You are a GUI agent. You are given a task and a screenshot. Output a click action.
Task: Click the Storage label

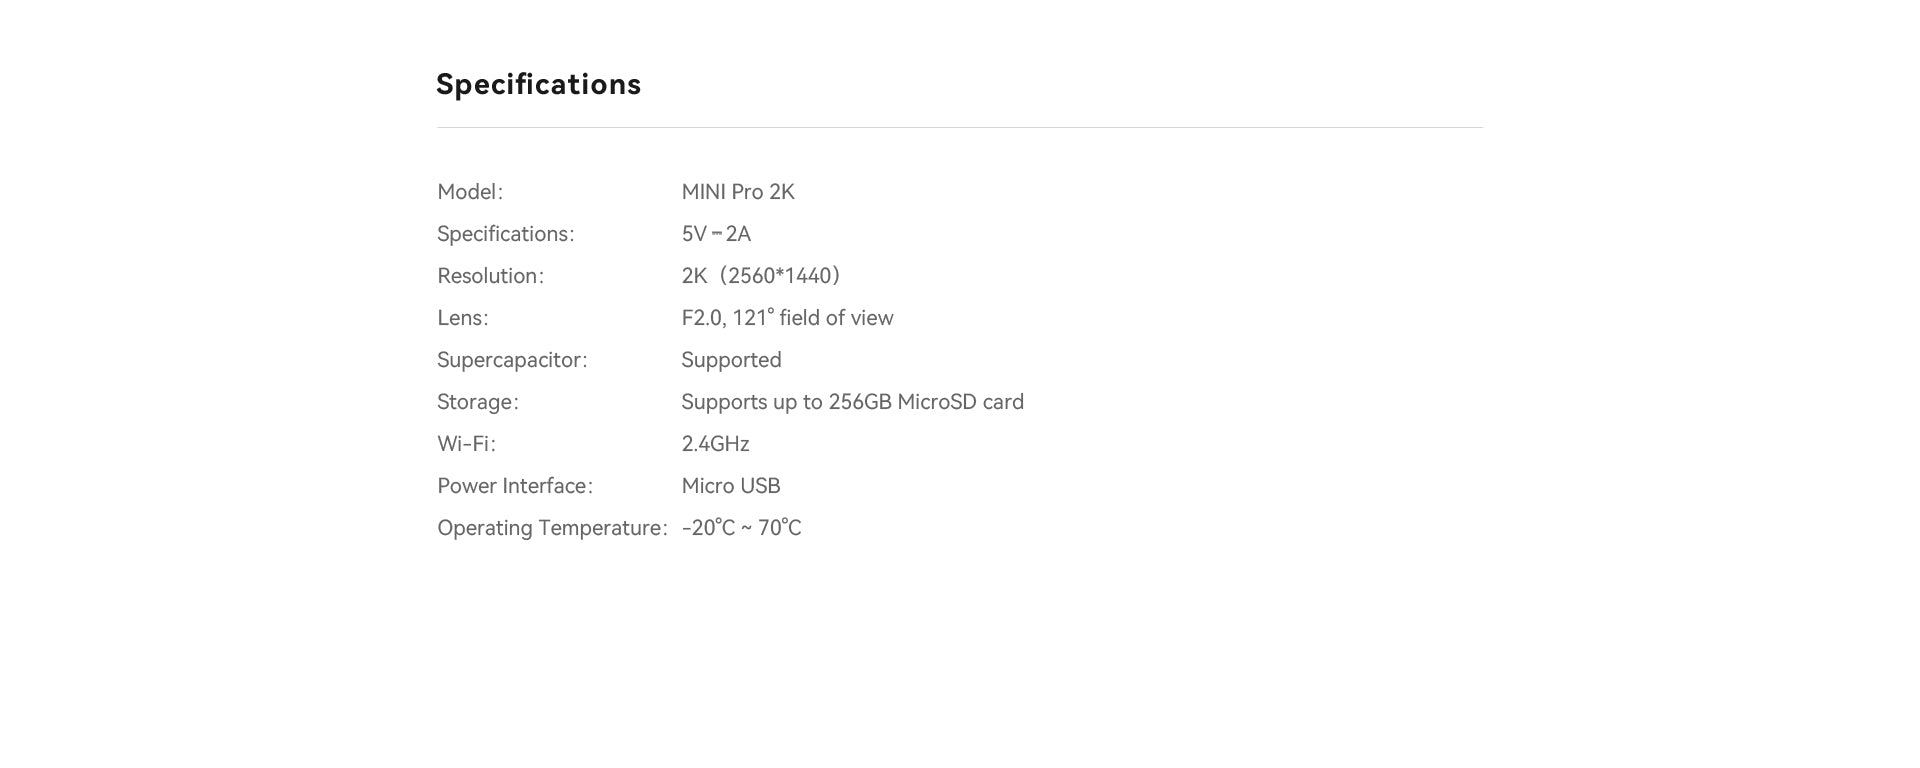(477, 402)
